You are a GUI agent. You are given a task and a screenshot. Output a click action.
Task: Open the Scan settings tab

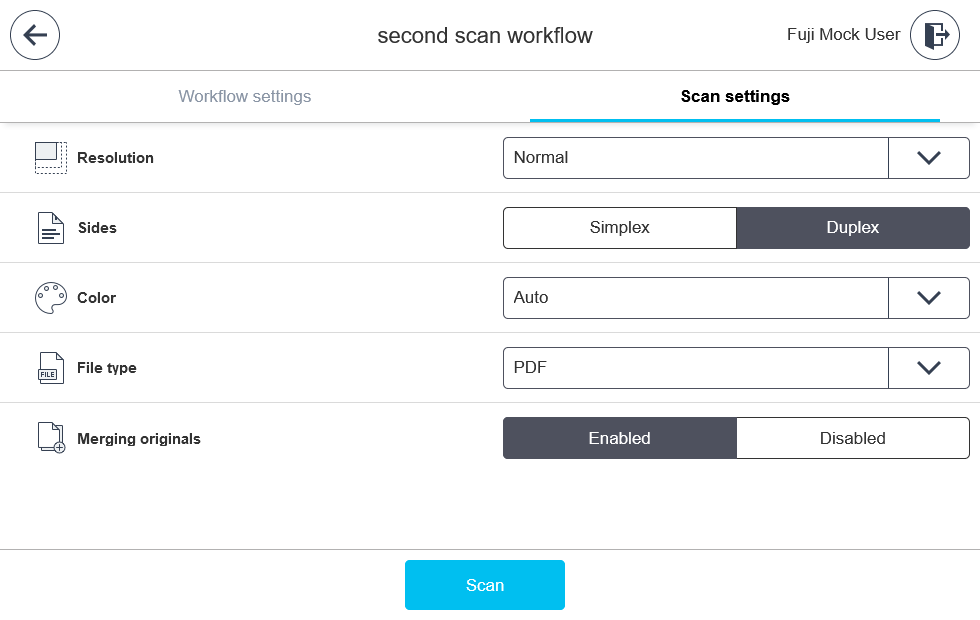click(x=733, y=96)
